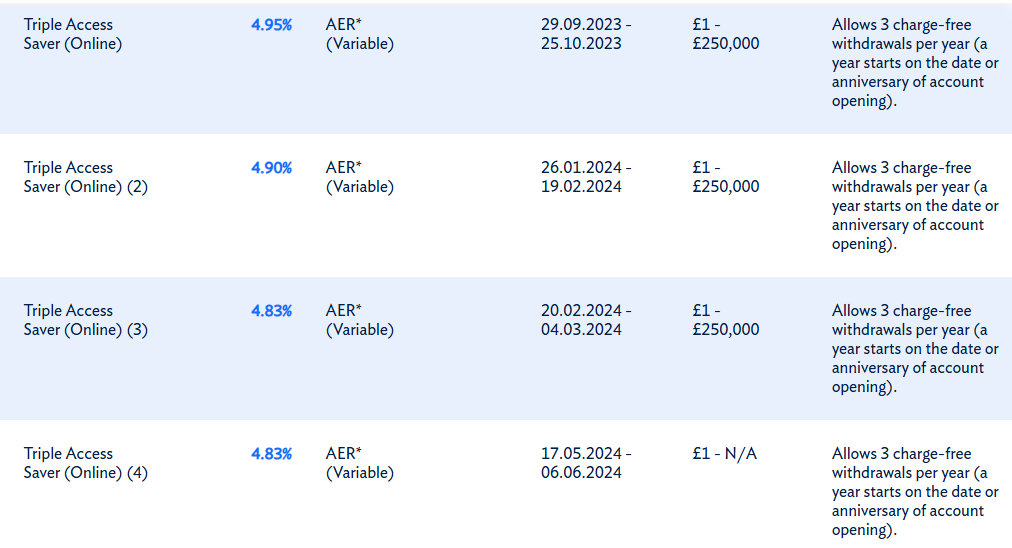
Task: Click AER* (Variable) text for Saver (4)
Action: [359, 463]
